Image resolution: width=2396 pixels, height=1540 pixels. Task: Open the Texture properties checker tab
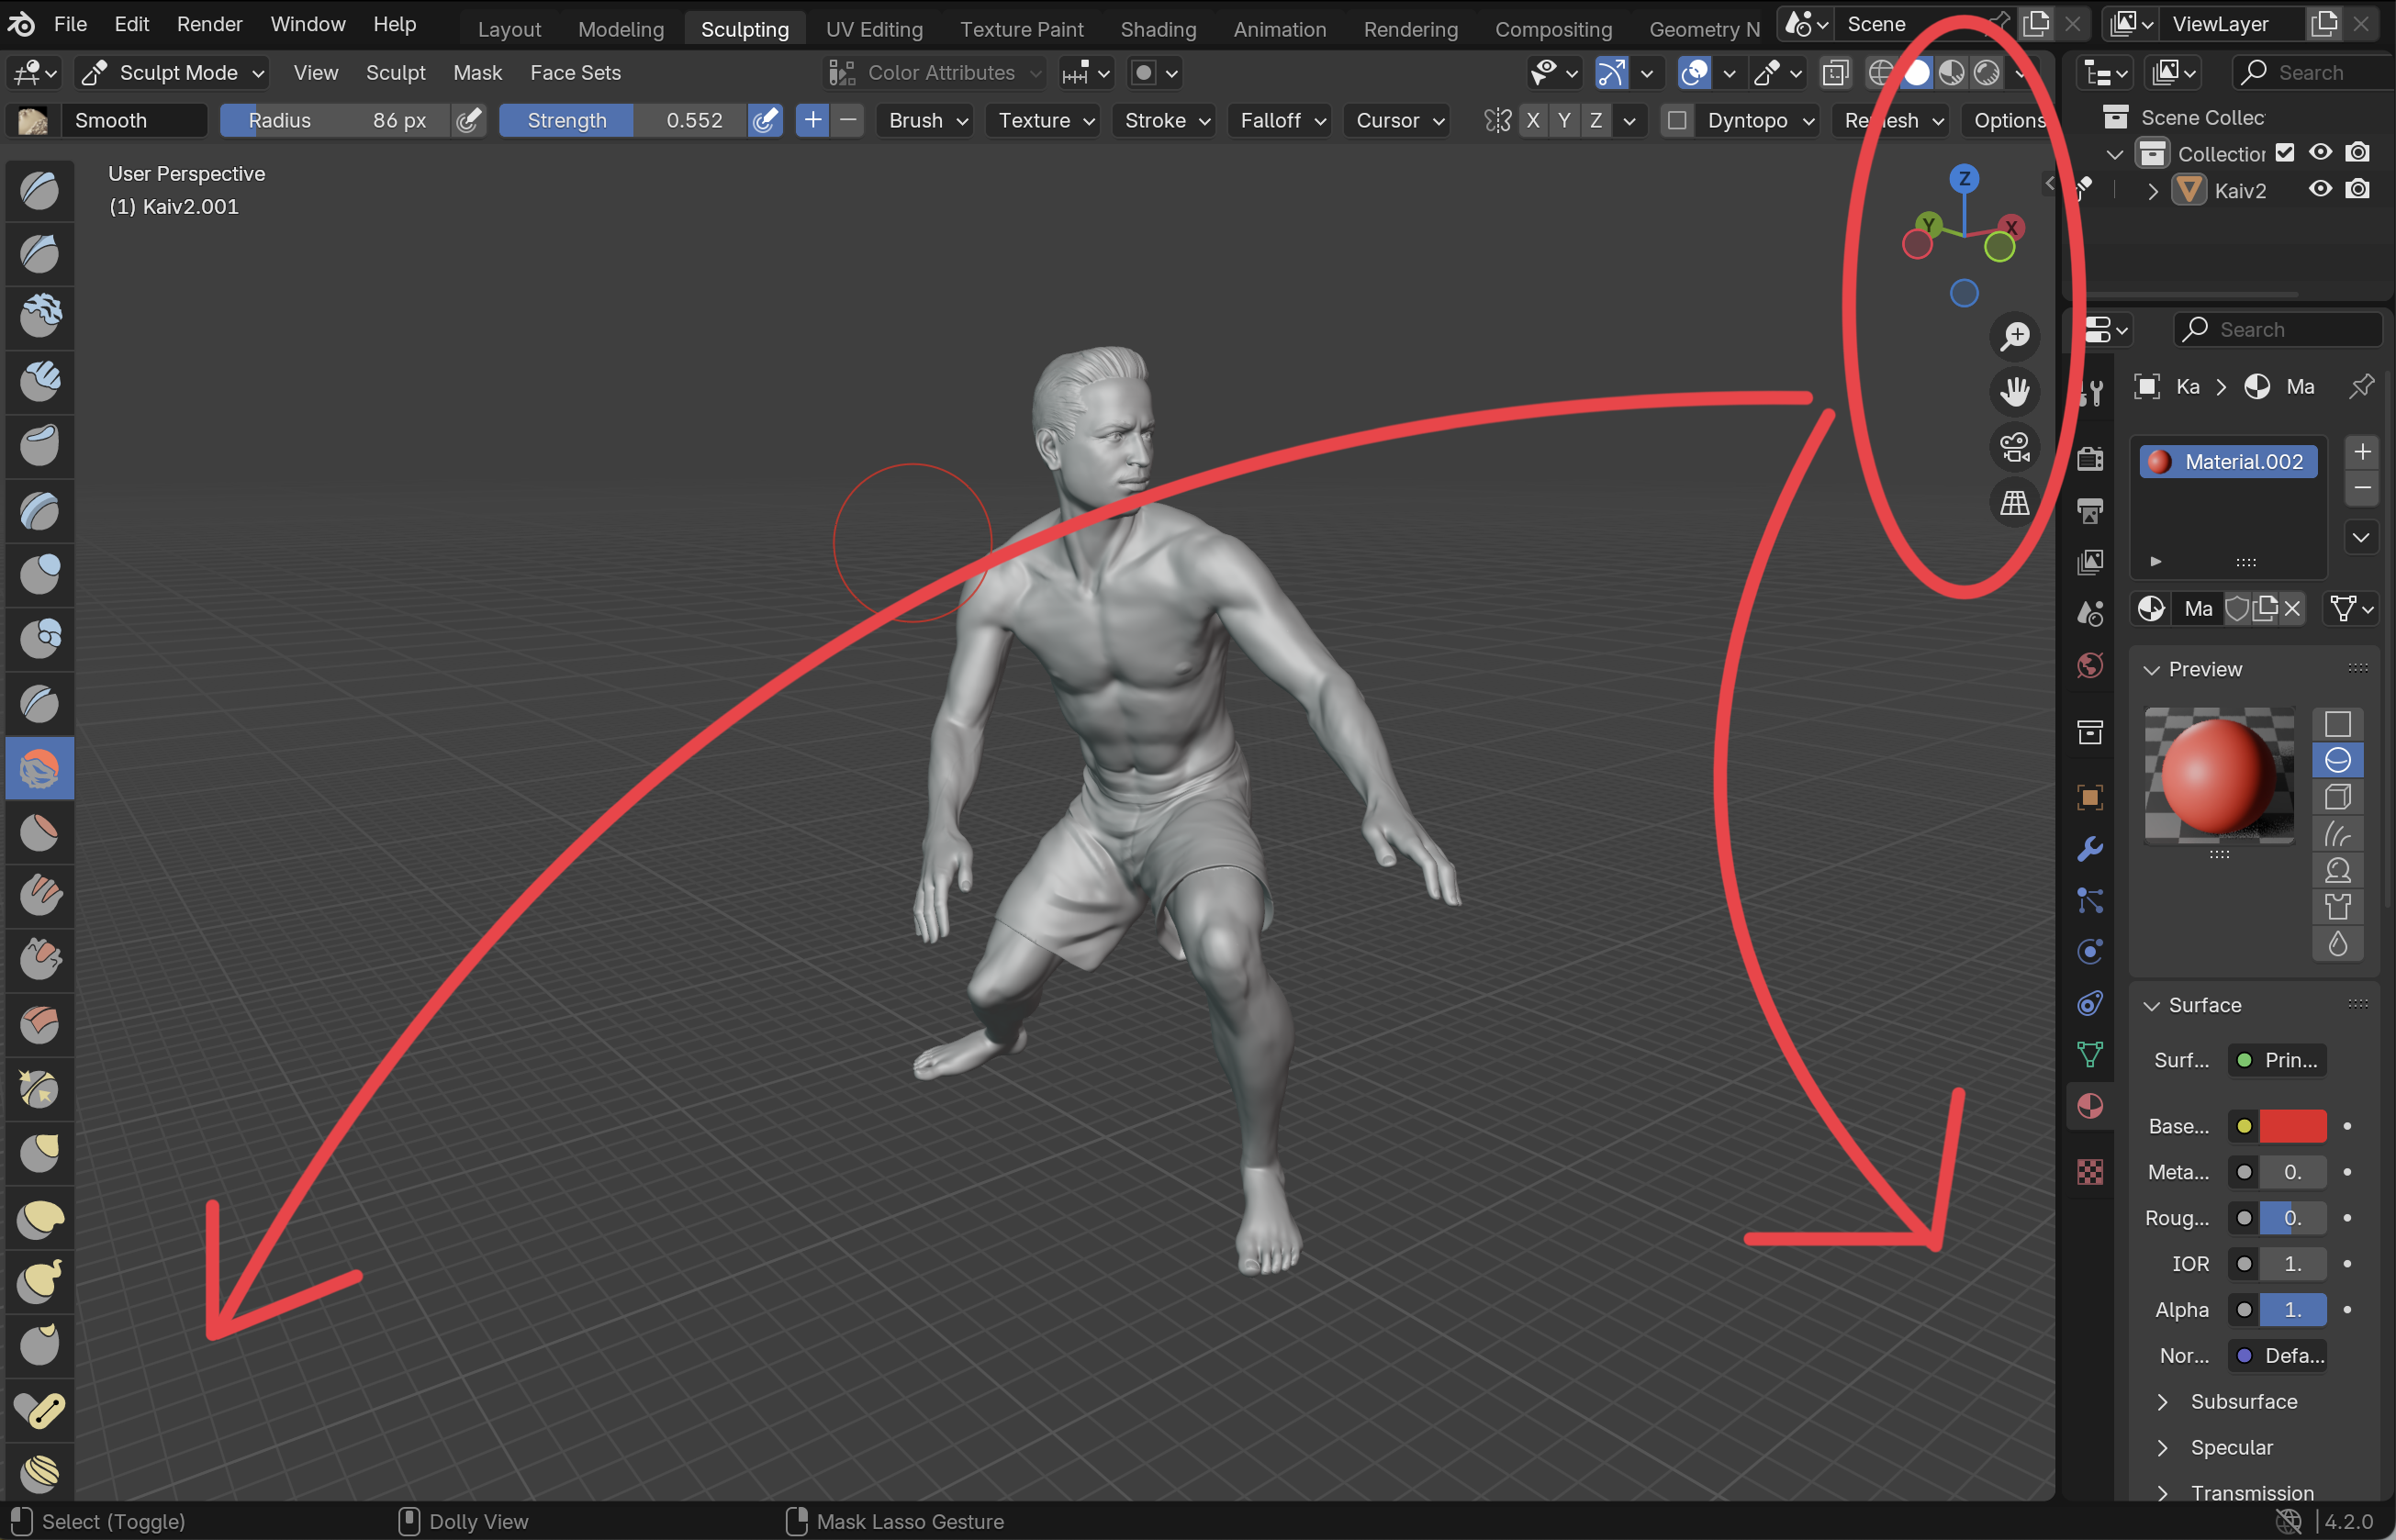(x=2090, y=1171)
